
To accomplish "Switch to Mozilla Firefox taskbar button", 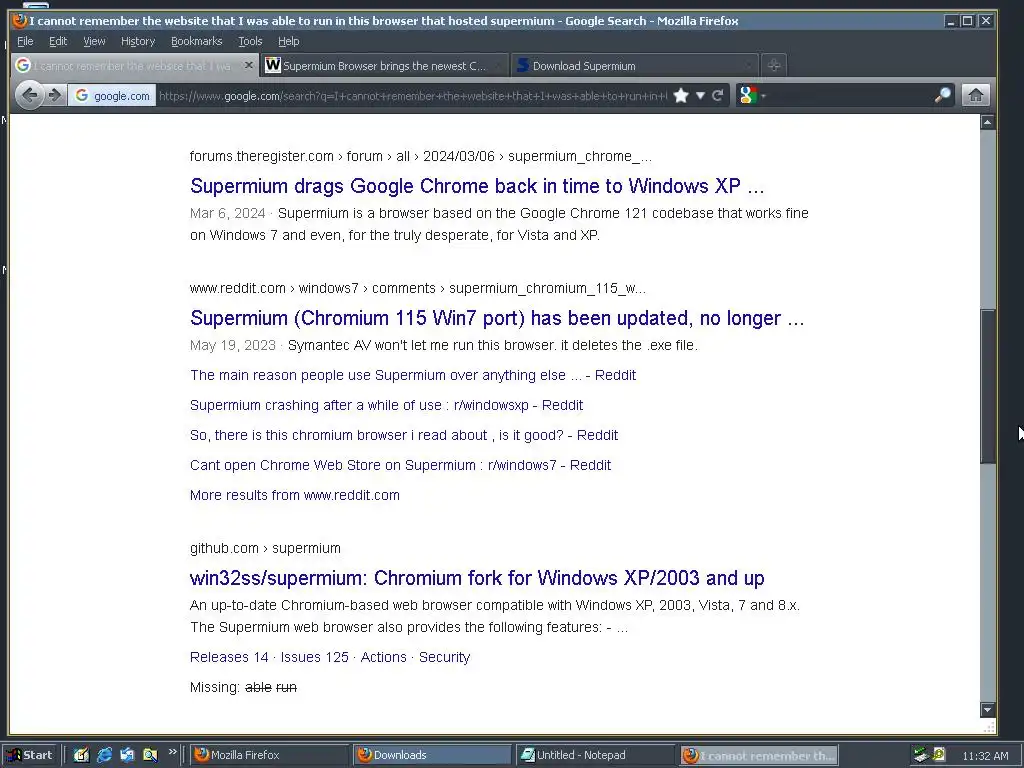I will click(270, 755).
